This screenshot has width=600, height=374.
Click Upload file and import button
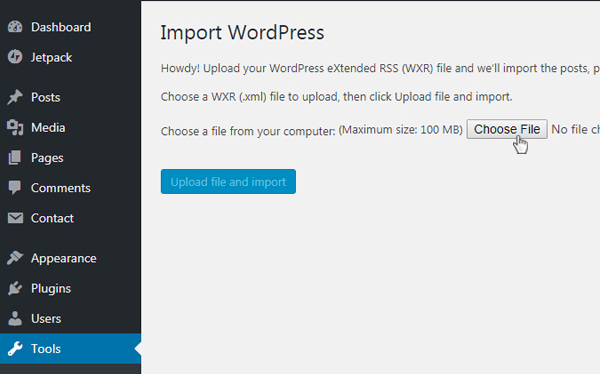[x=228, y=181]
